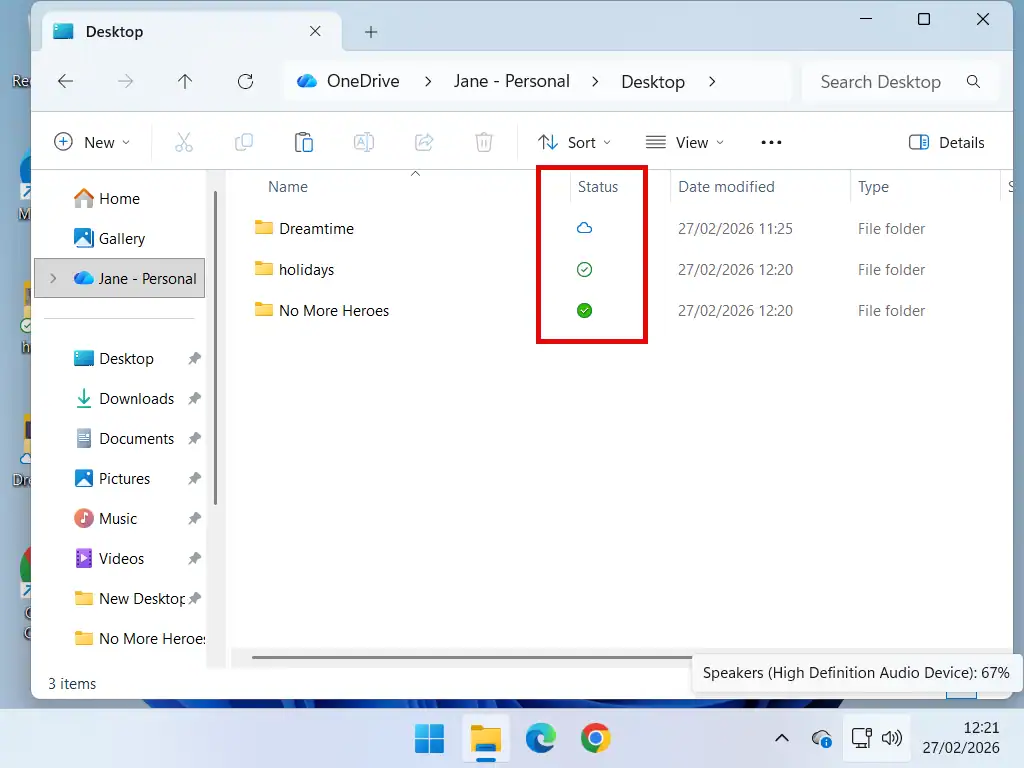Image resolution: width=1024 pixels, height=768 pixels.
Task: Click the Rename icon on the toolbar
Action: (x=364, y=142)
